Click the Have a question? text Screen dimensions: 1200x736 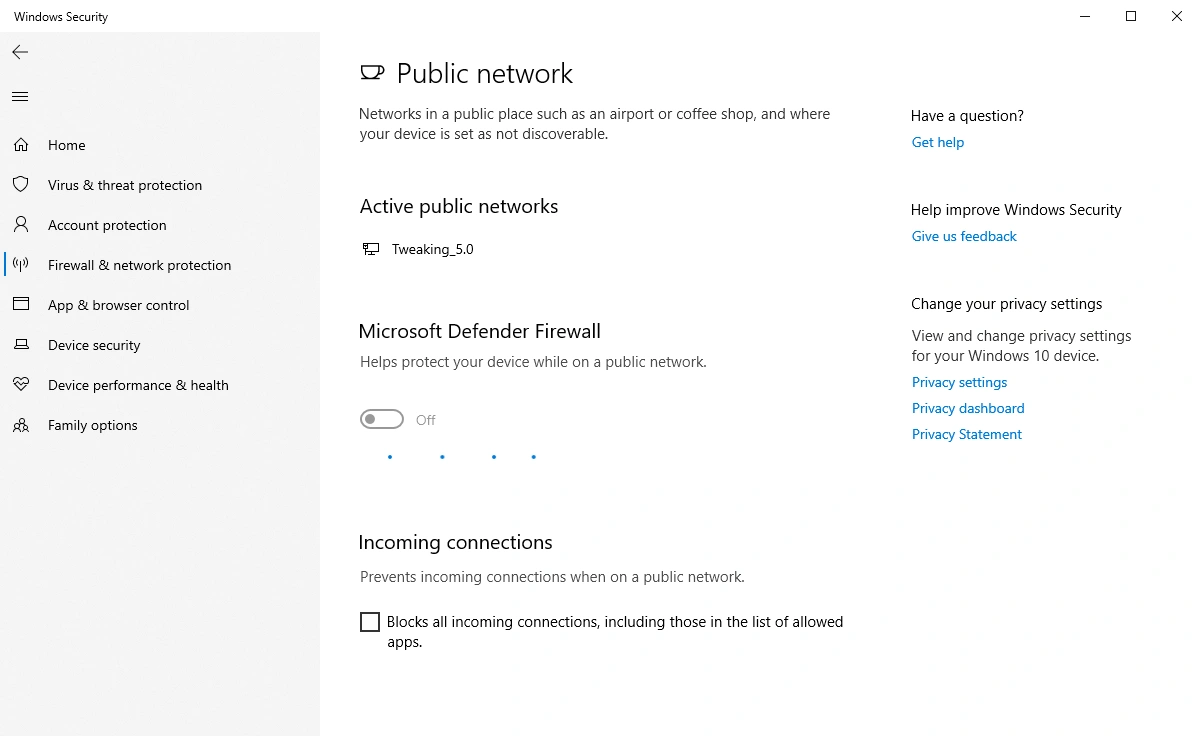click(967, 116)
